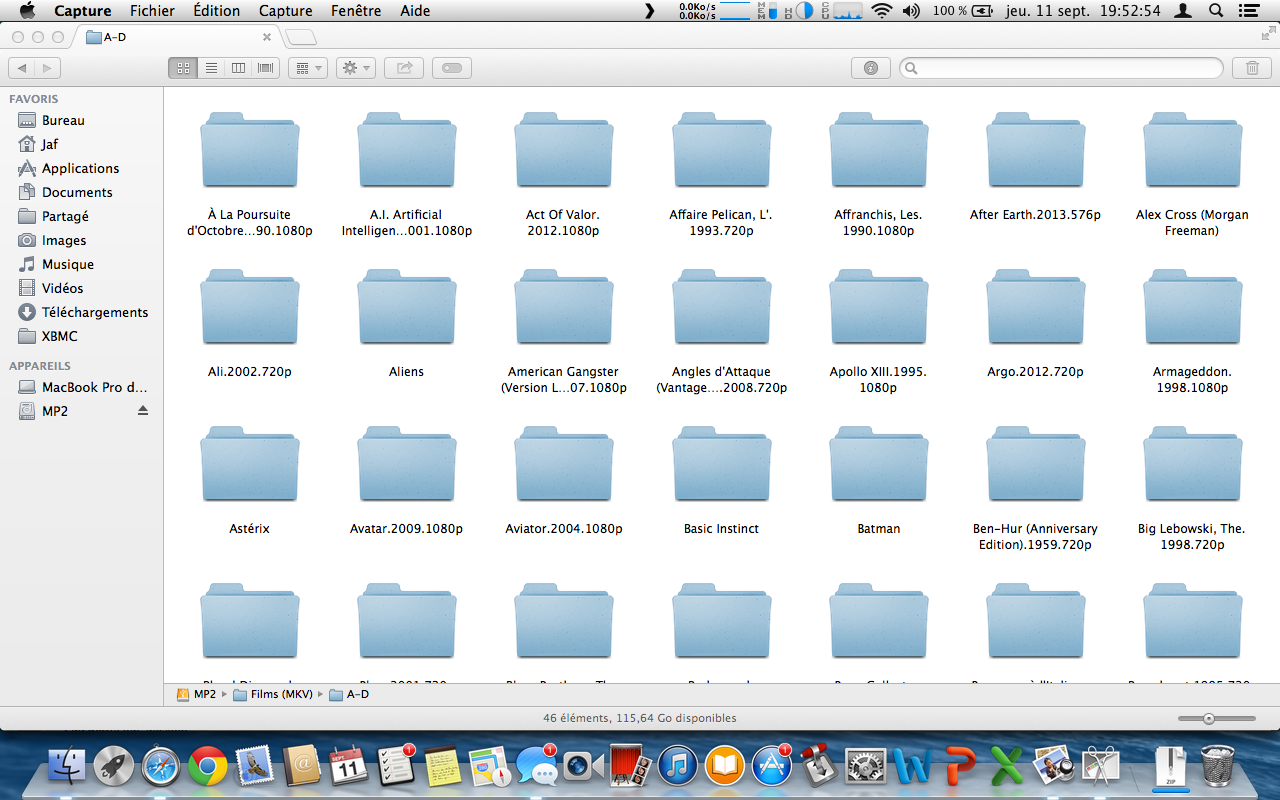Click the trash button in toolbar
The height and width of the screenshot is (800, 1280).
1252,68
